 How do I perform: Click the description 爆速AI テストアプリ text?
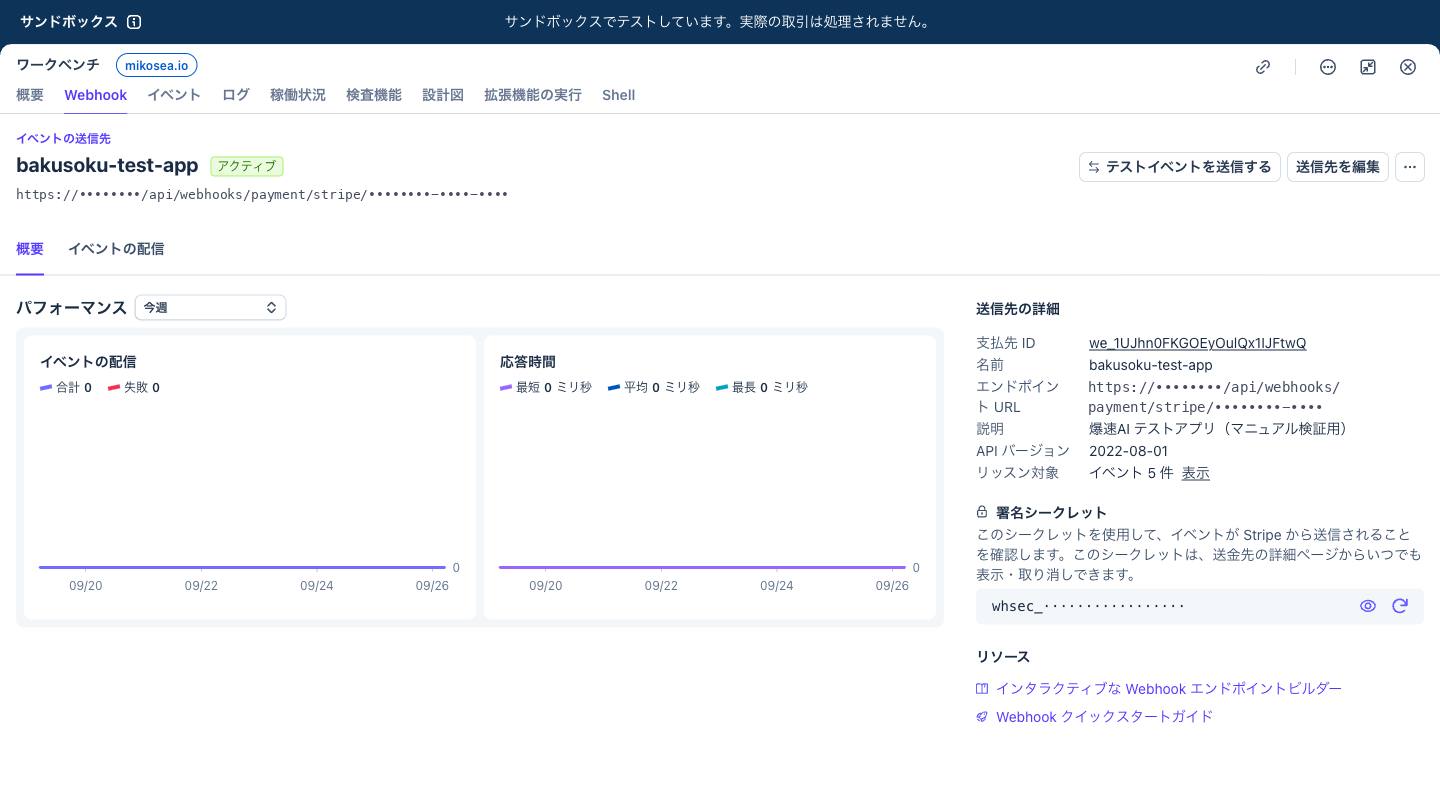click(x=1218, y=429)
